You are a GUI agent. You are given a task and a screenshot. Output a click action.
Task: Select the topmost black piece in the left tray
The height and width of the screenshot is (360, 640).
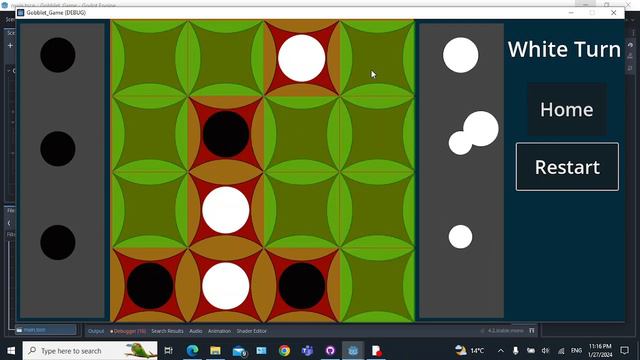pyautogui.click(x=58, y=55)
